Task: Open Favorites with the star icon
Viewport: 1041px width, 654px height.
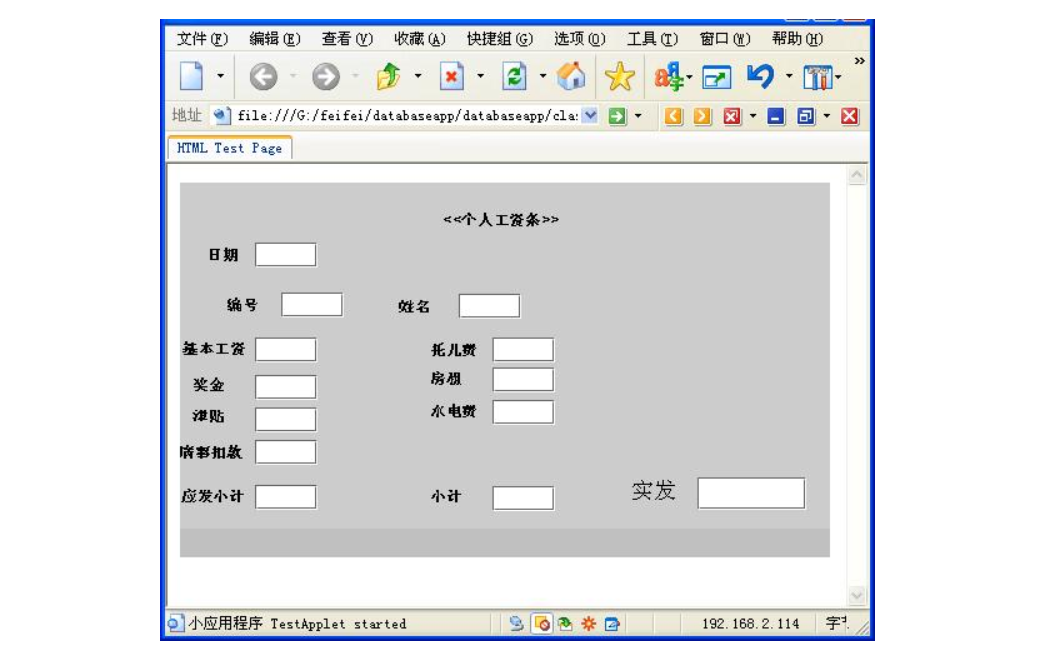Action: 620,77
